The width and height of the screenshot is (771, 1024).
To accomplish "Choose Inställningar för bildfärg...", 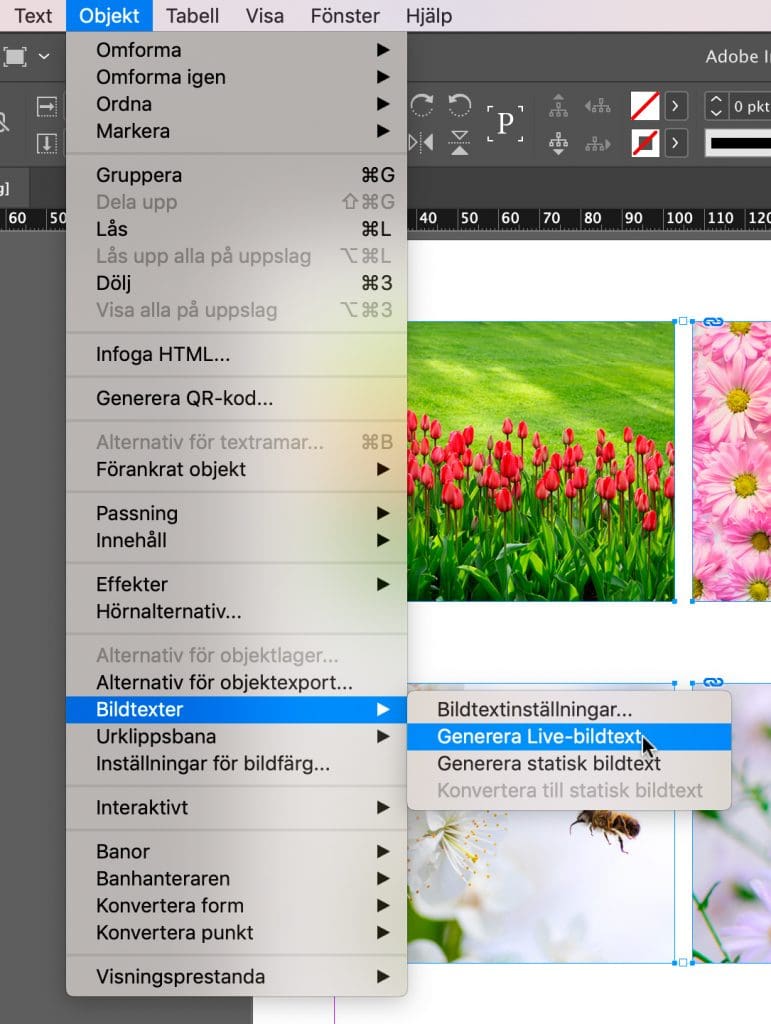I will (236, 764).
